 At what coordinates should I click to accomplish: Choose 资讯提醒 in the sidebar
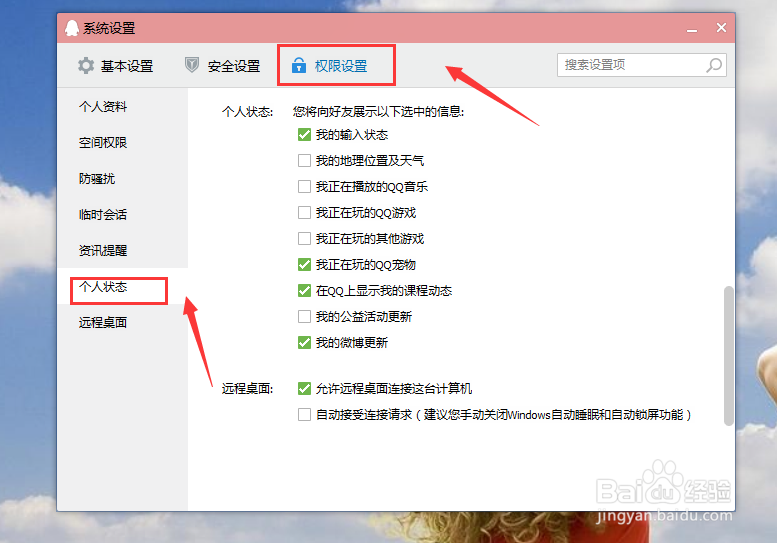click(103, 251)
